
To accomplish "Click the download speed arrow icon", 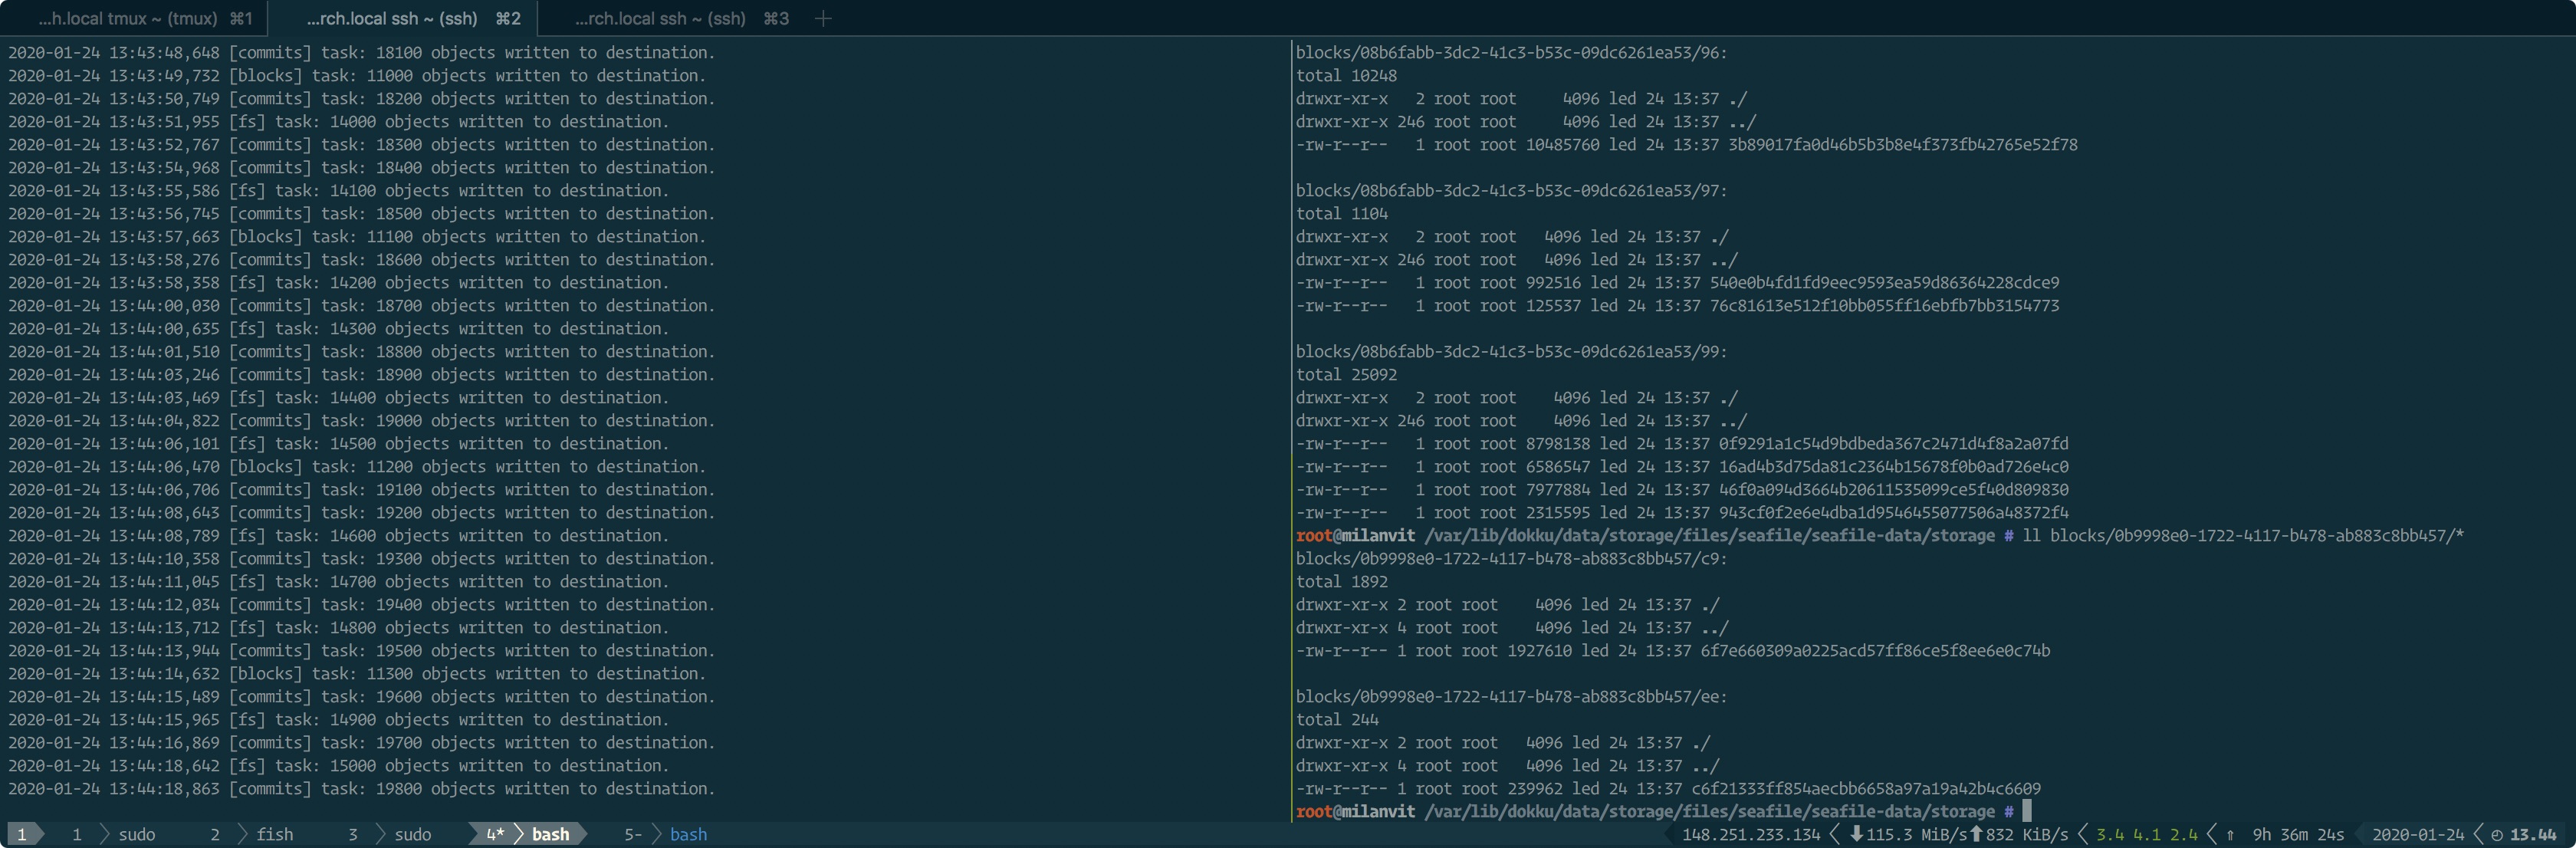I will (x=1856, y=834).
